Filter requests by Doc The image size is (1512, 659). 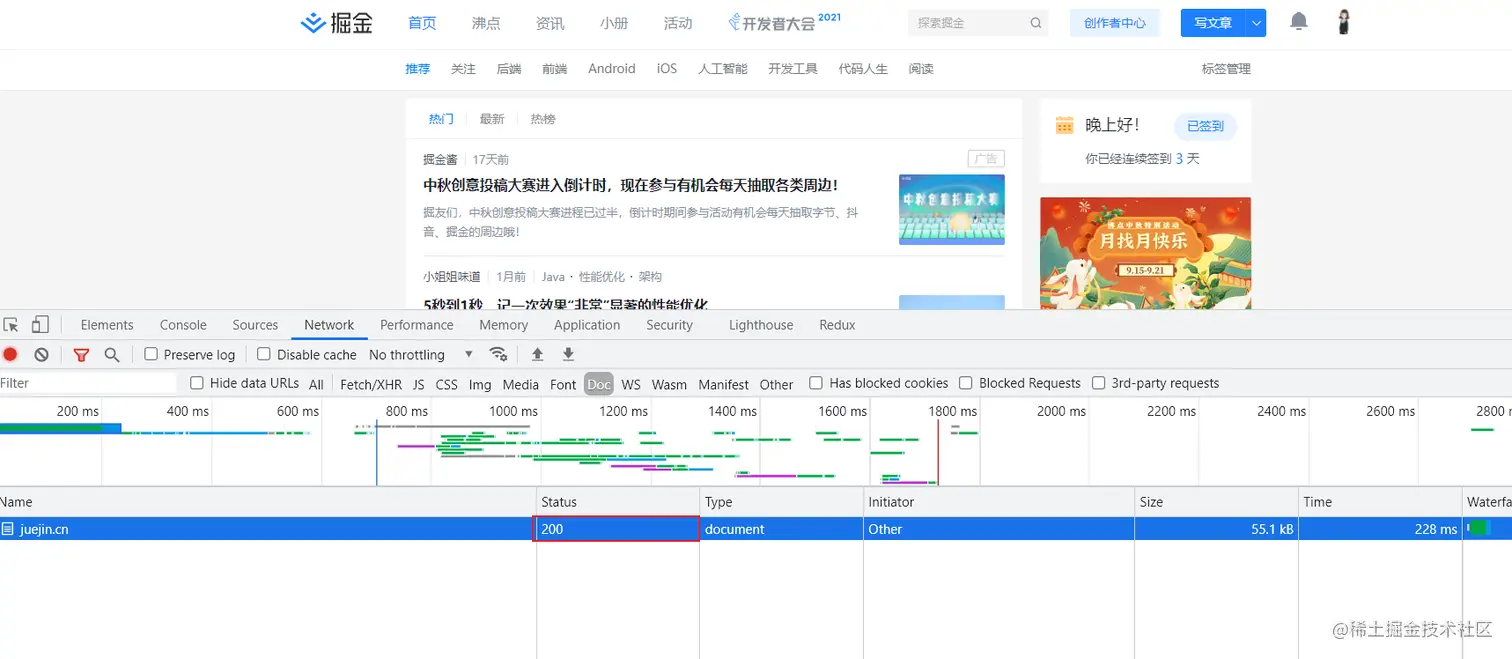(x=599, y=384)
